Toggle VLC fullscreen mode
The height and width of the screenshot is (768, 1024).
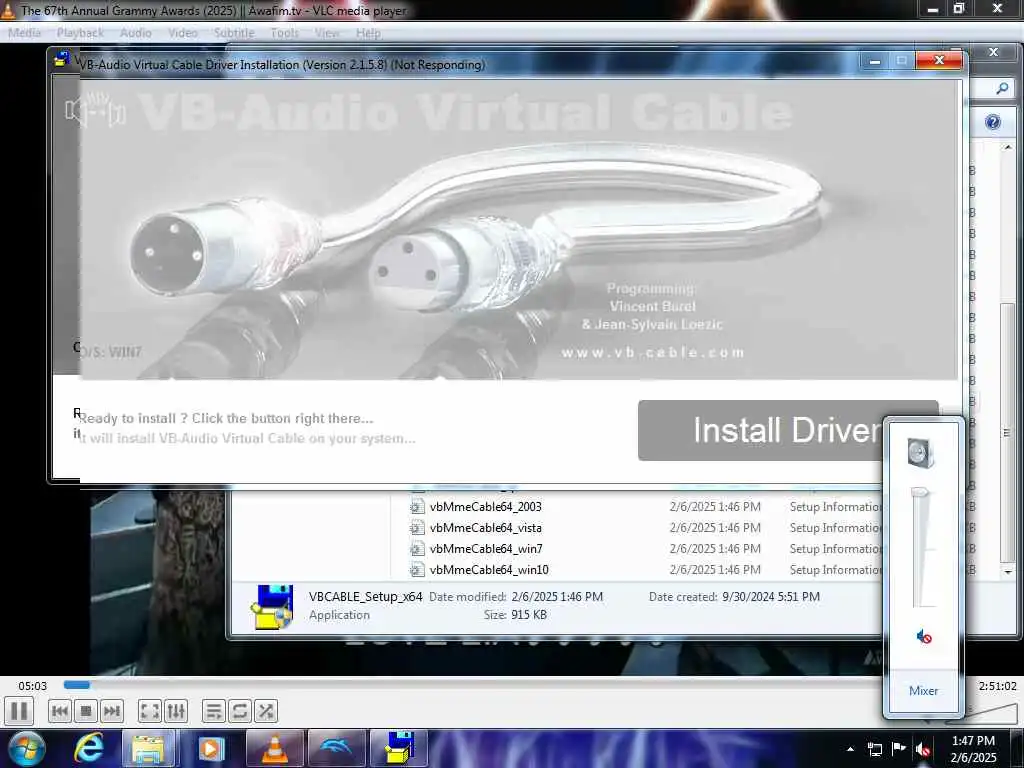point(150,711)
